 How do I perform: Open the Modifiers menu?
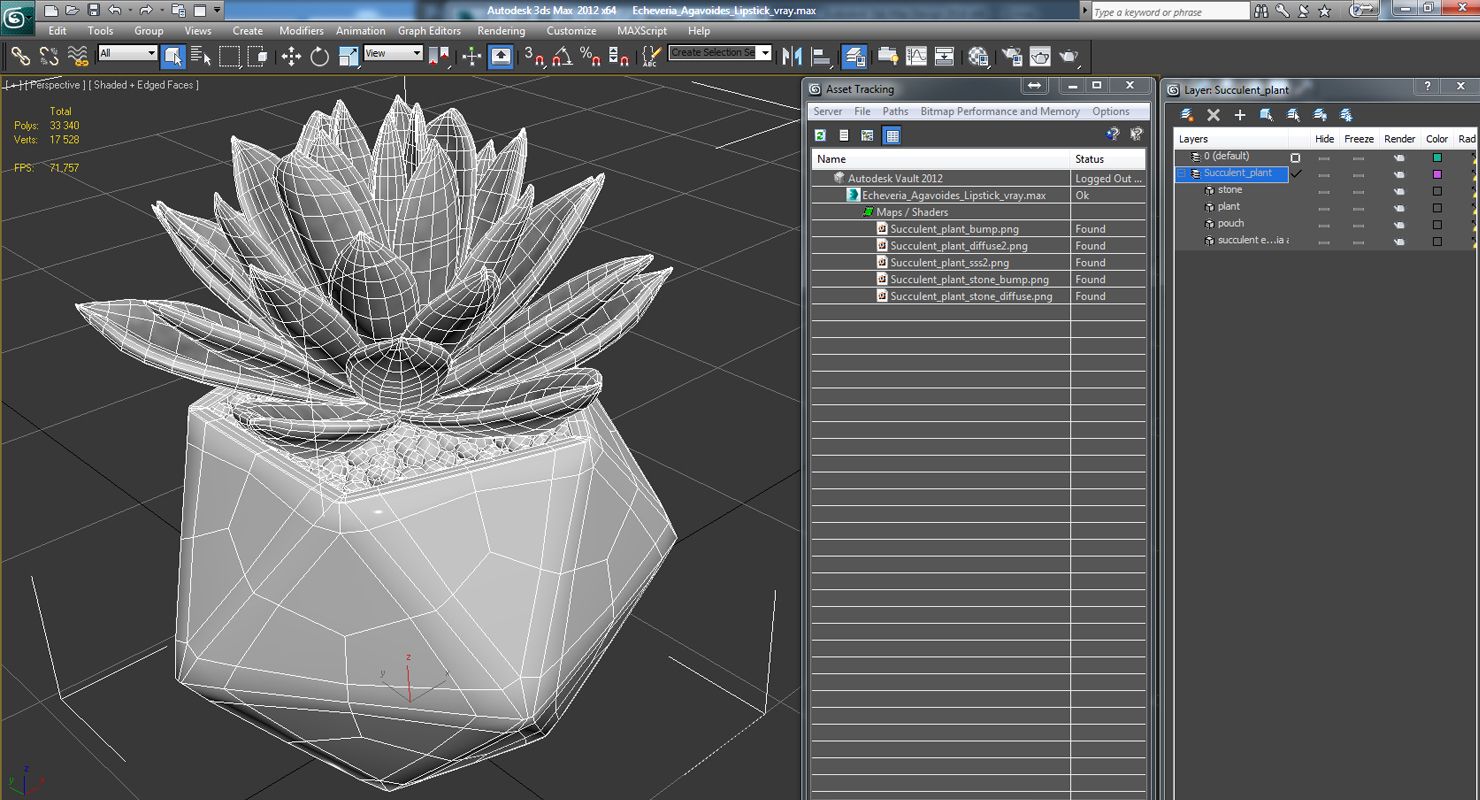[x=301, y=31]
